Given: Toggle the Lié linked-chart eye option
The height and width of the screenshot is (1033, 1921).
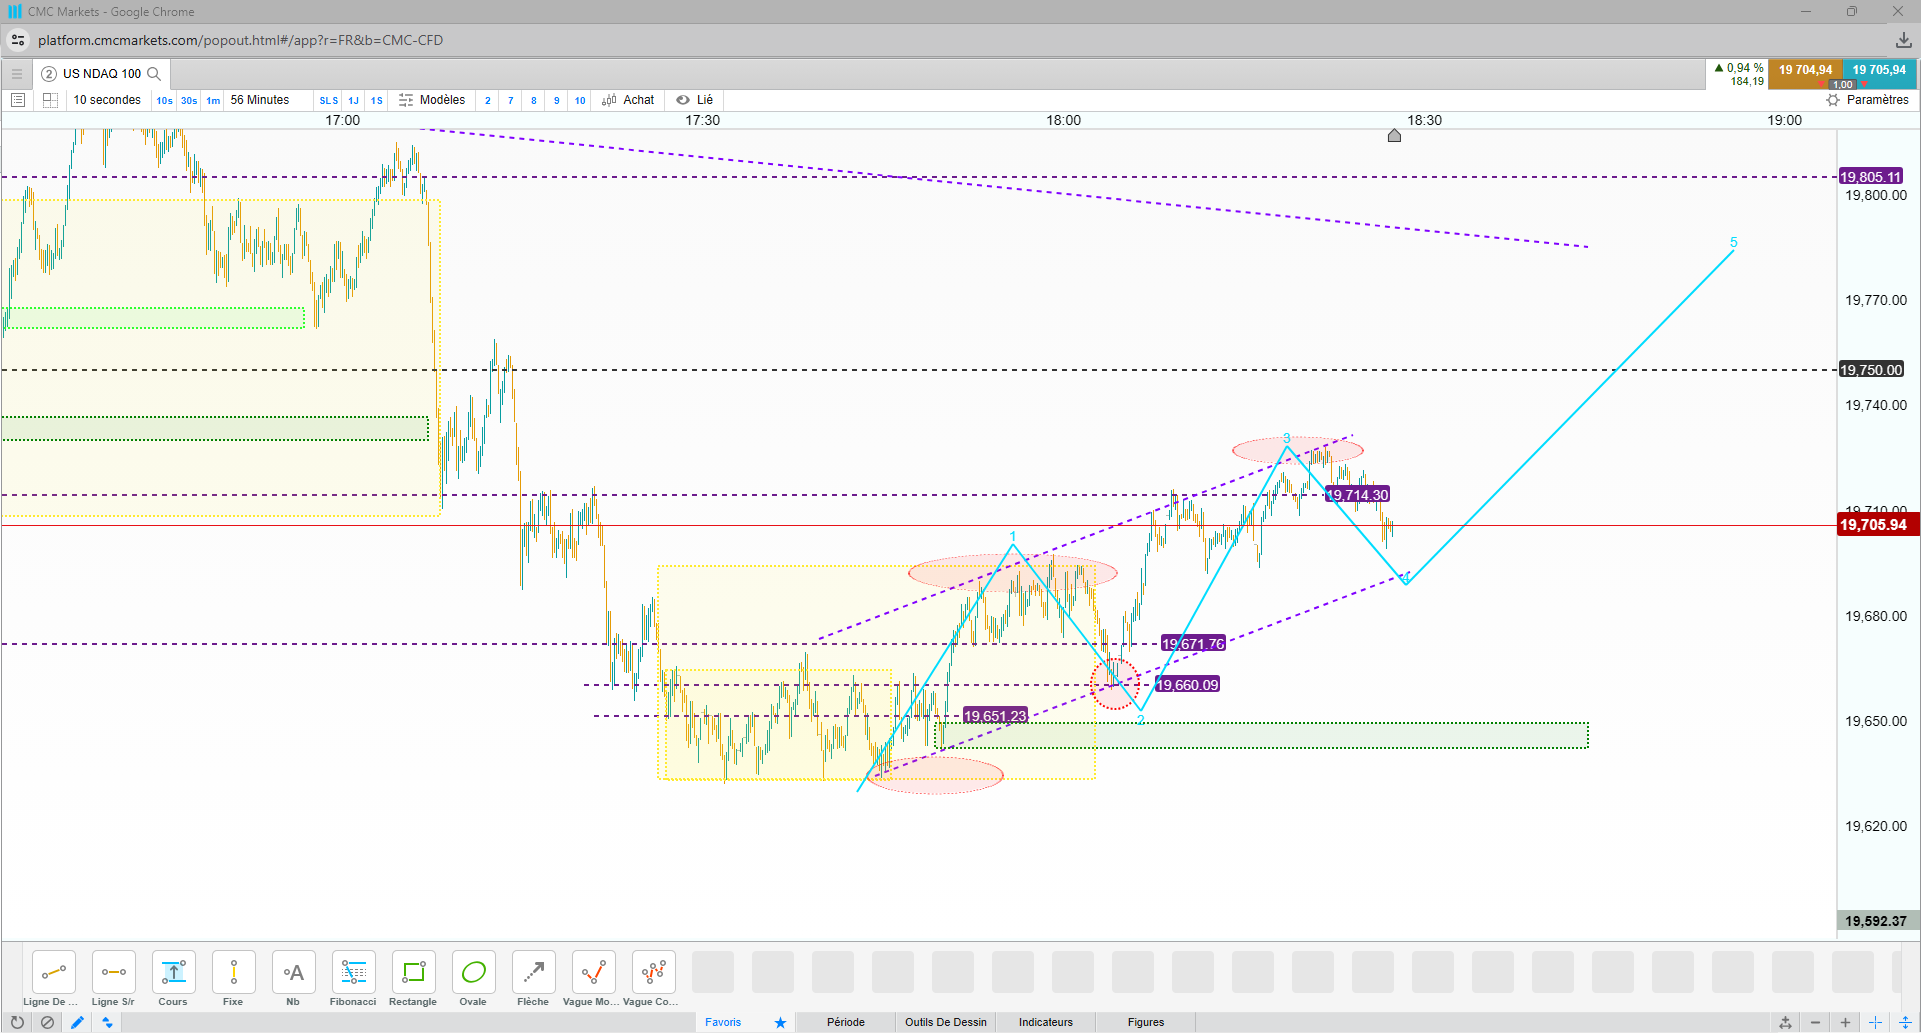Looking at the screenshot, I should click(694, 100).
